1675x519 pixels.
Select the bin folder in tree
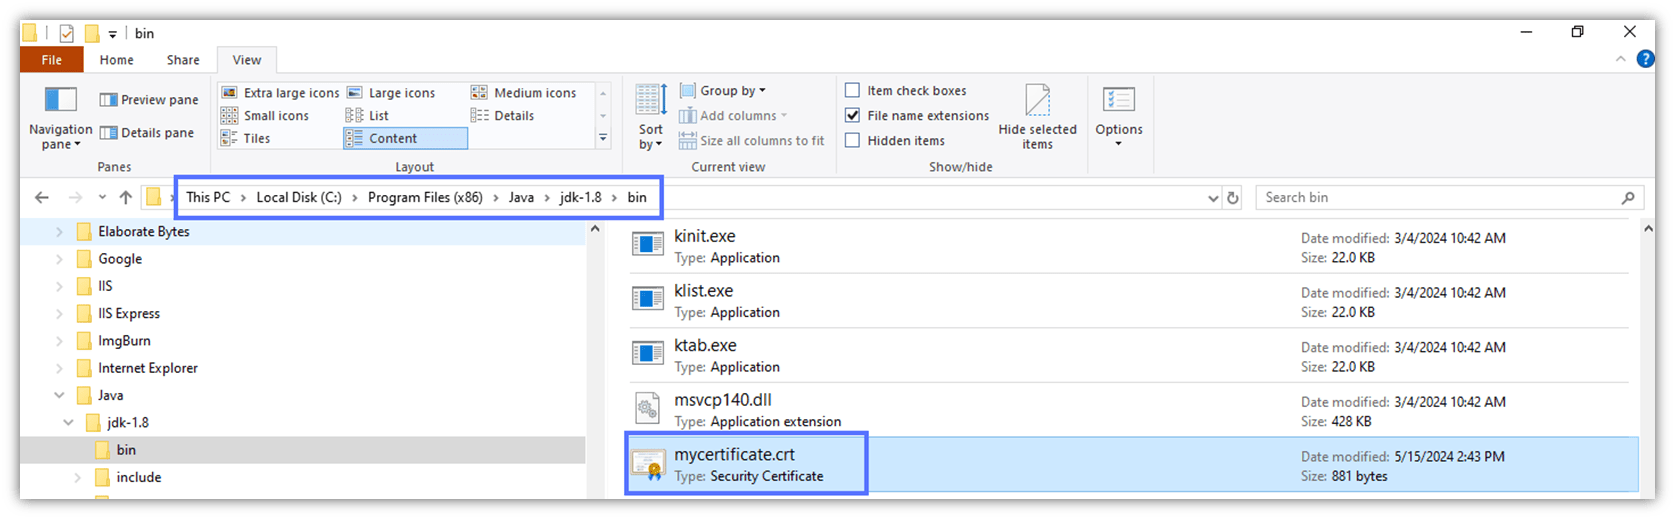pyautogui.click(x=126, y=450)
